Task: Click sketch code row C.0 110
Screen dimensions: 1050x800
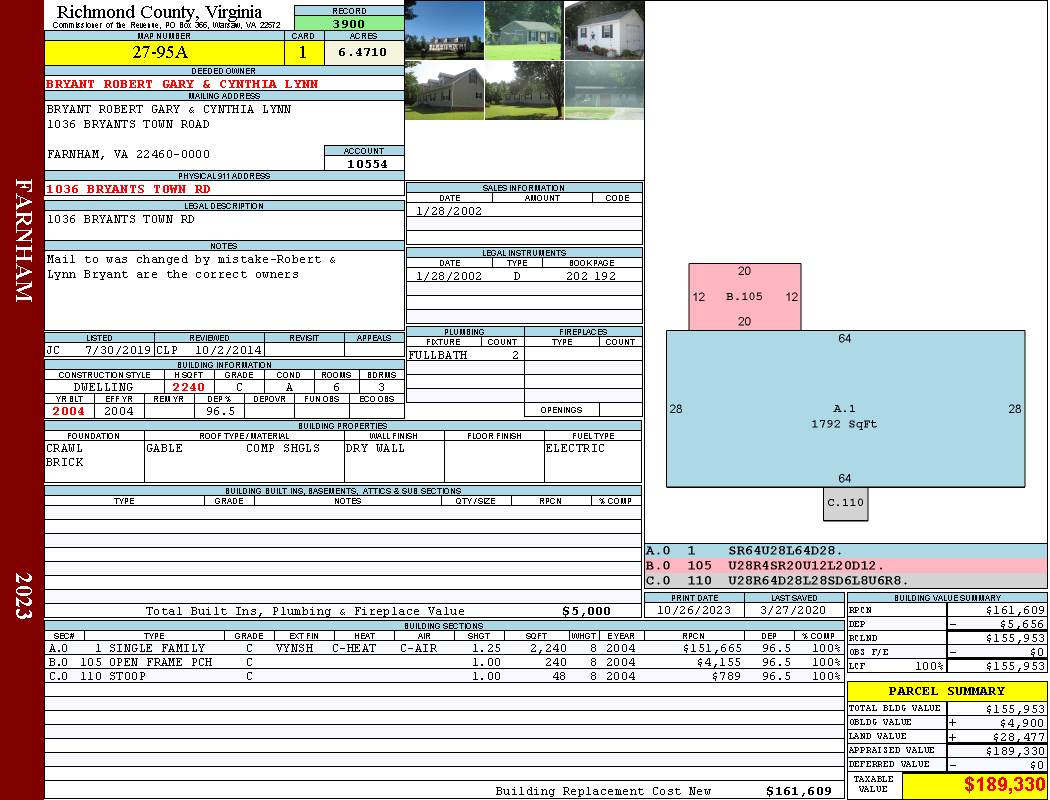Action: [845, 580]
